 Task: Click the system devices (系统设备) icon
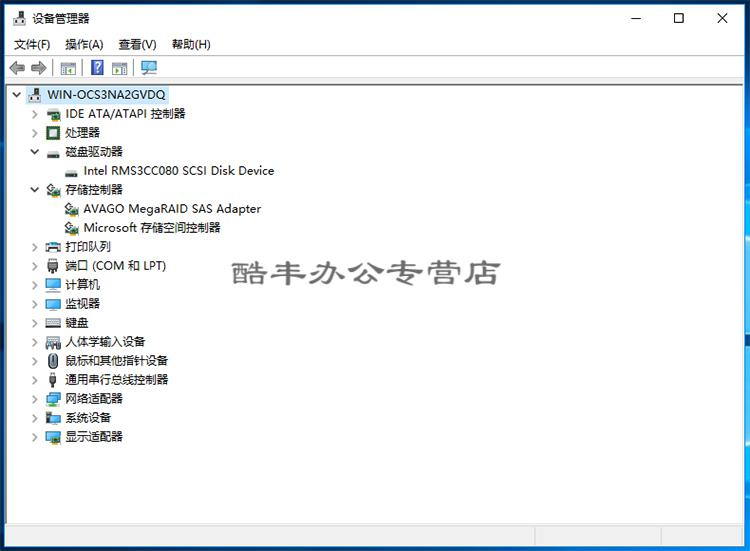53,418
